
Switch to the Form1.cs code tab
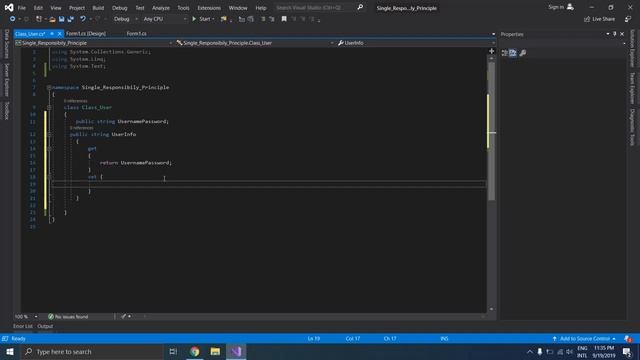click(x=136, y=33)
